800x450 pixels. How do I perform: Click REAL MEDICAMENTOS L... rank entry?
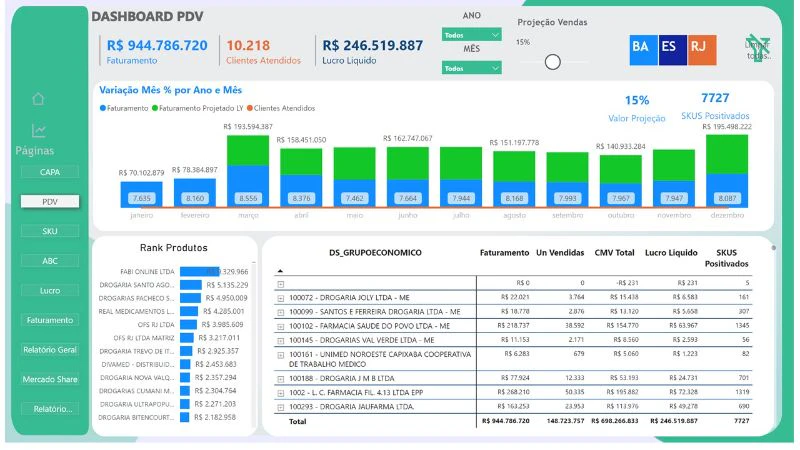tap(136, 311)
